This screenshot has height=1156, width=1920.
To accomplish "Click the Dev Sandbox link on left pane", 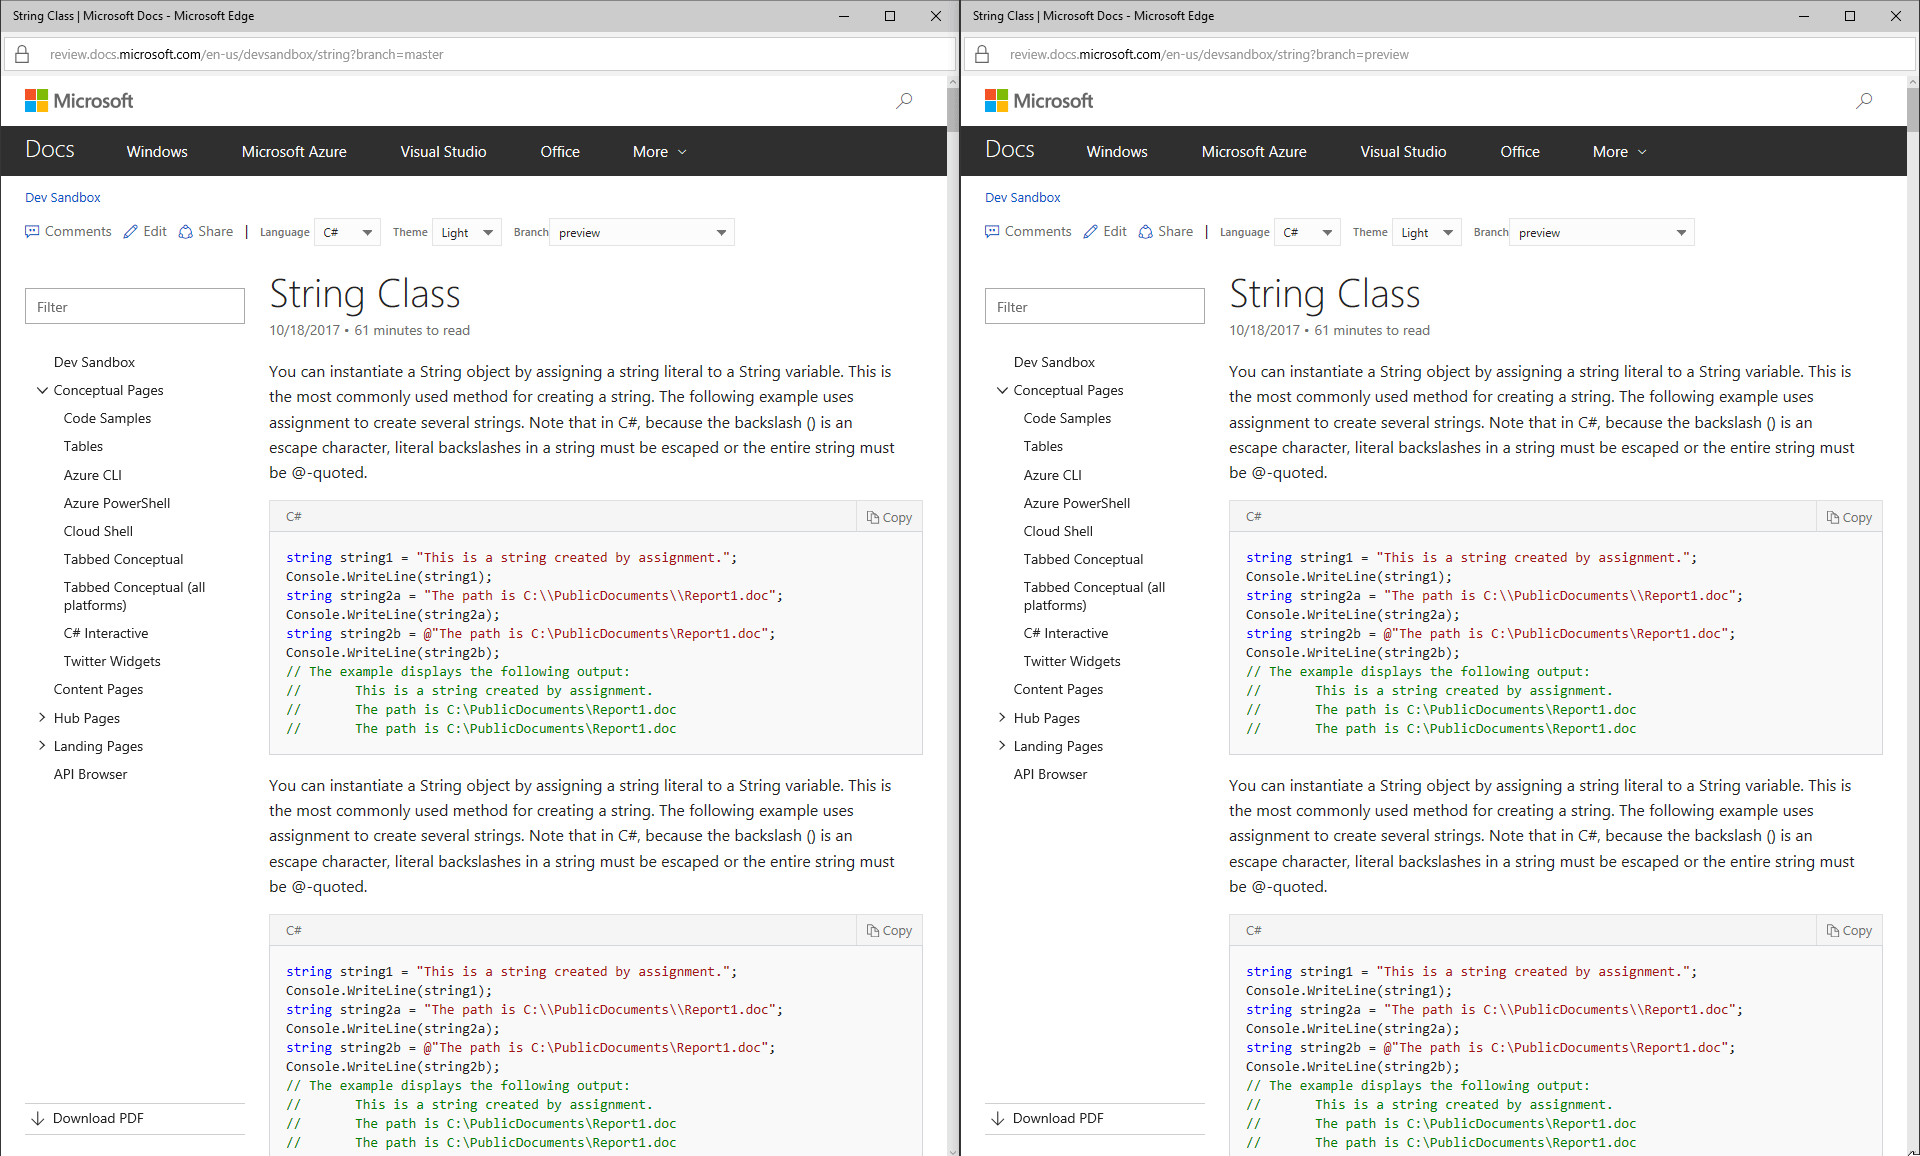I will (x=92, y=362).
